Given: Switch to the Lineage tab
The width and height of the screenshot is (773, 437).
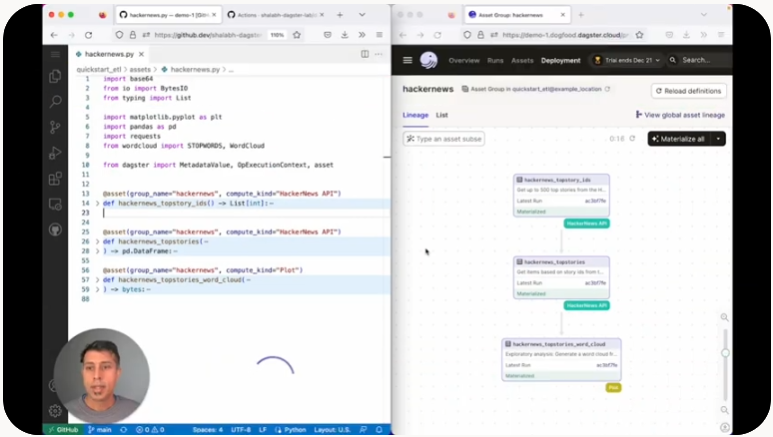Looking at the screenshot, I should click(x=415, y=115).
